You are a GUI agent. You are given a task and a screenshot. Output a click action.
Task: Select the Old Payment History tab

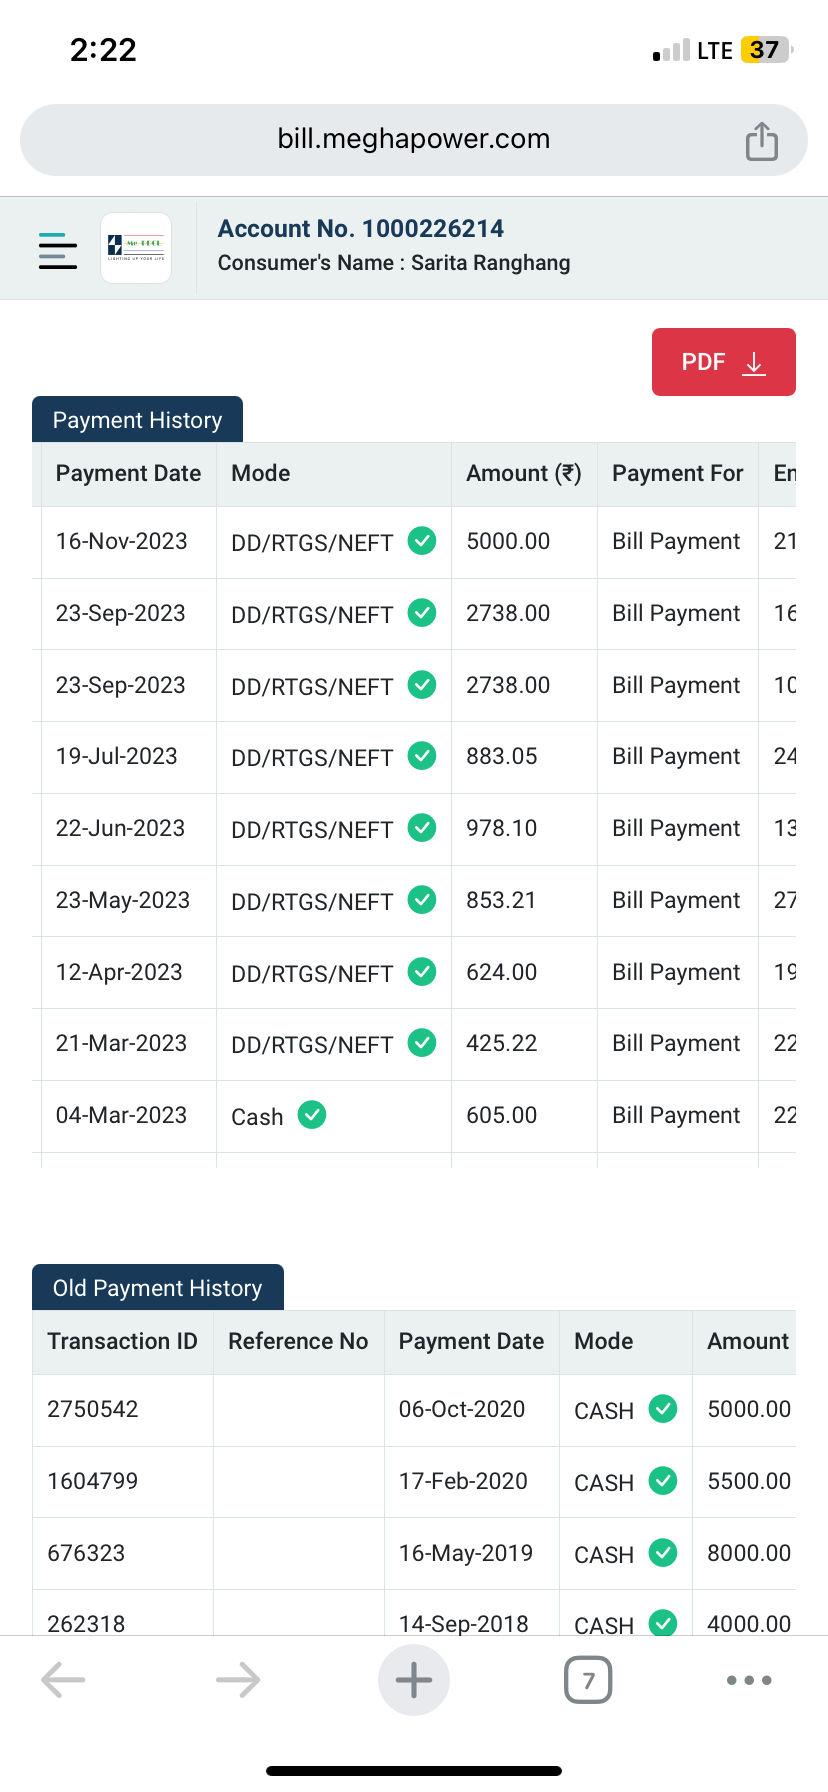(x=157, y=1288)
